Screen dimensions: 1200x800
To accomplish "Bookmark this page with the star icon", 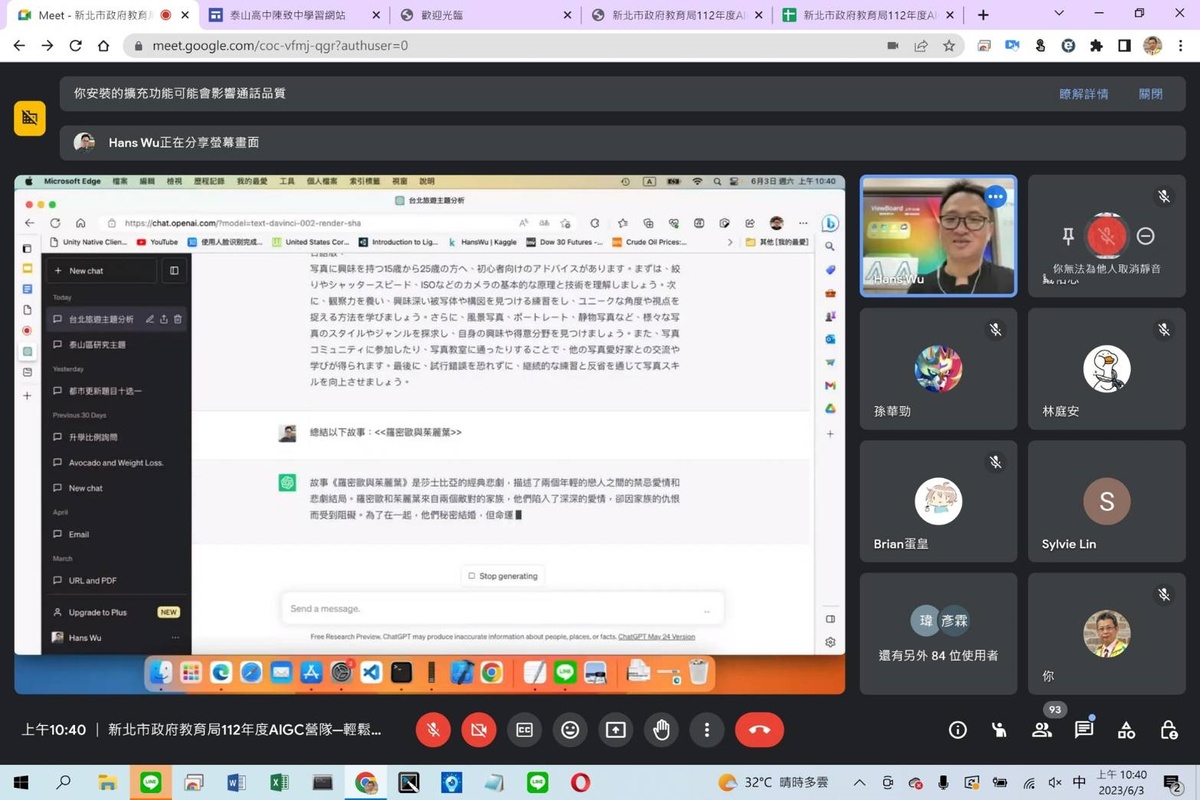I will click(x=948, y=46).
